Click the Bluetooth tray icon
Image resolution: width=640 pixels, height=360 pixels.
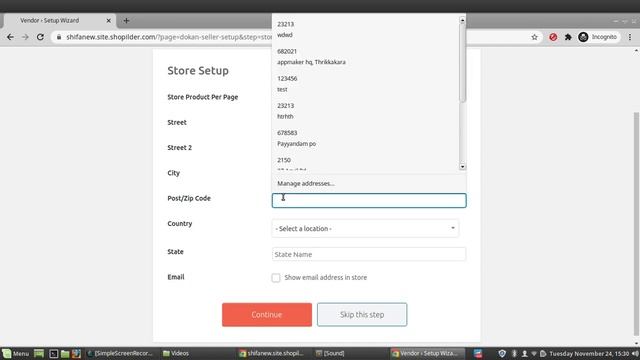click(514, 353)
